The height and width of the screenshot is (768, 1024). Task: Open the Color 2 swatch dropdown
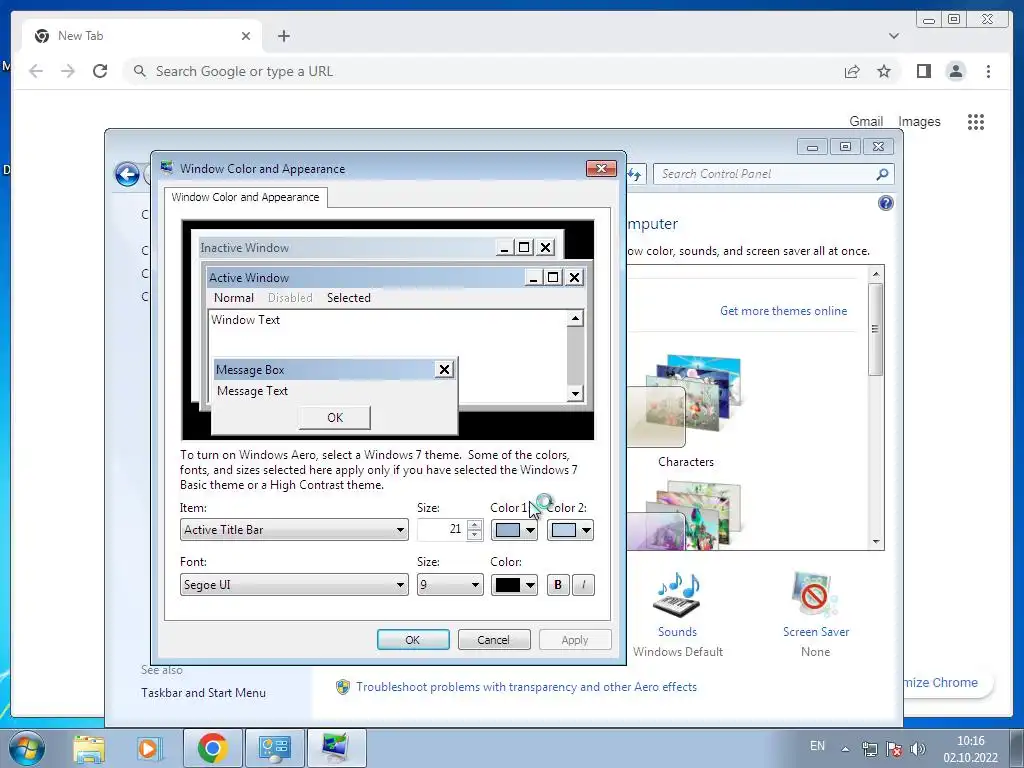(x=570, y=530)
